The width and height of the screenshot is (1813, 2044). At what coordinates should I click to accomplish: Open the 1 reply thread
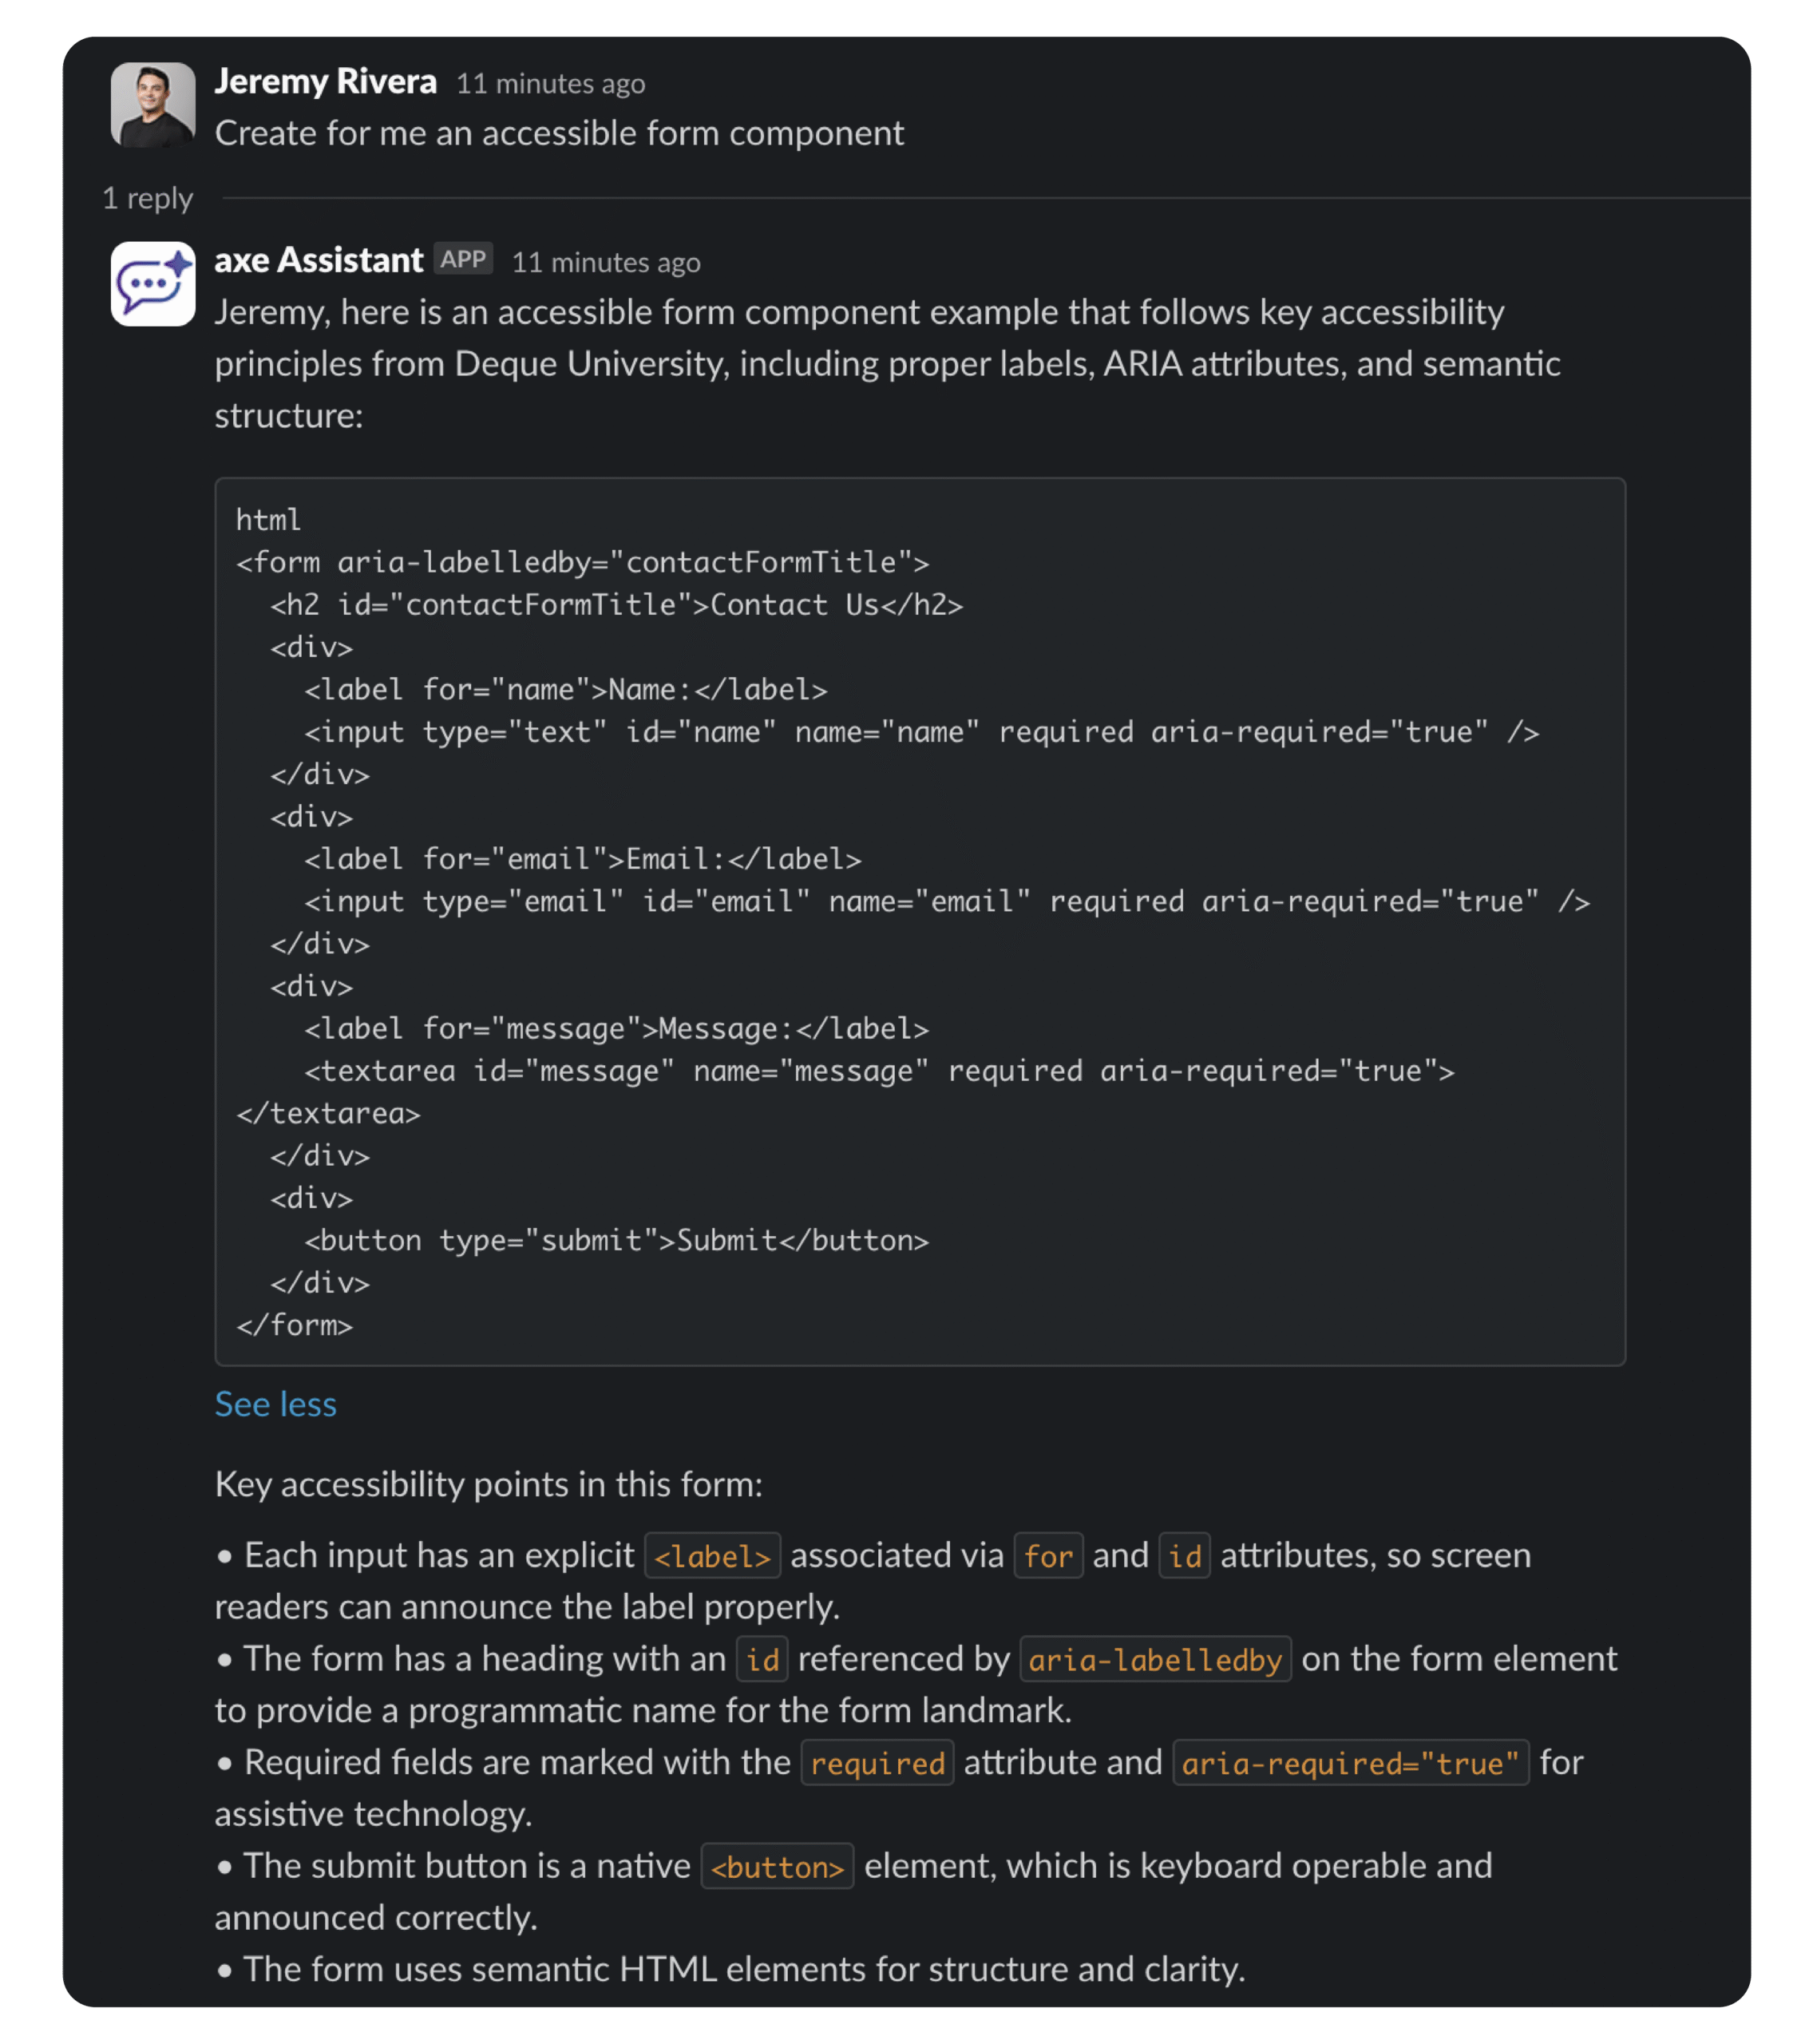[147, 199]
